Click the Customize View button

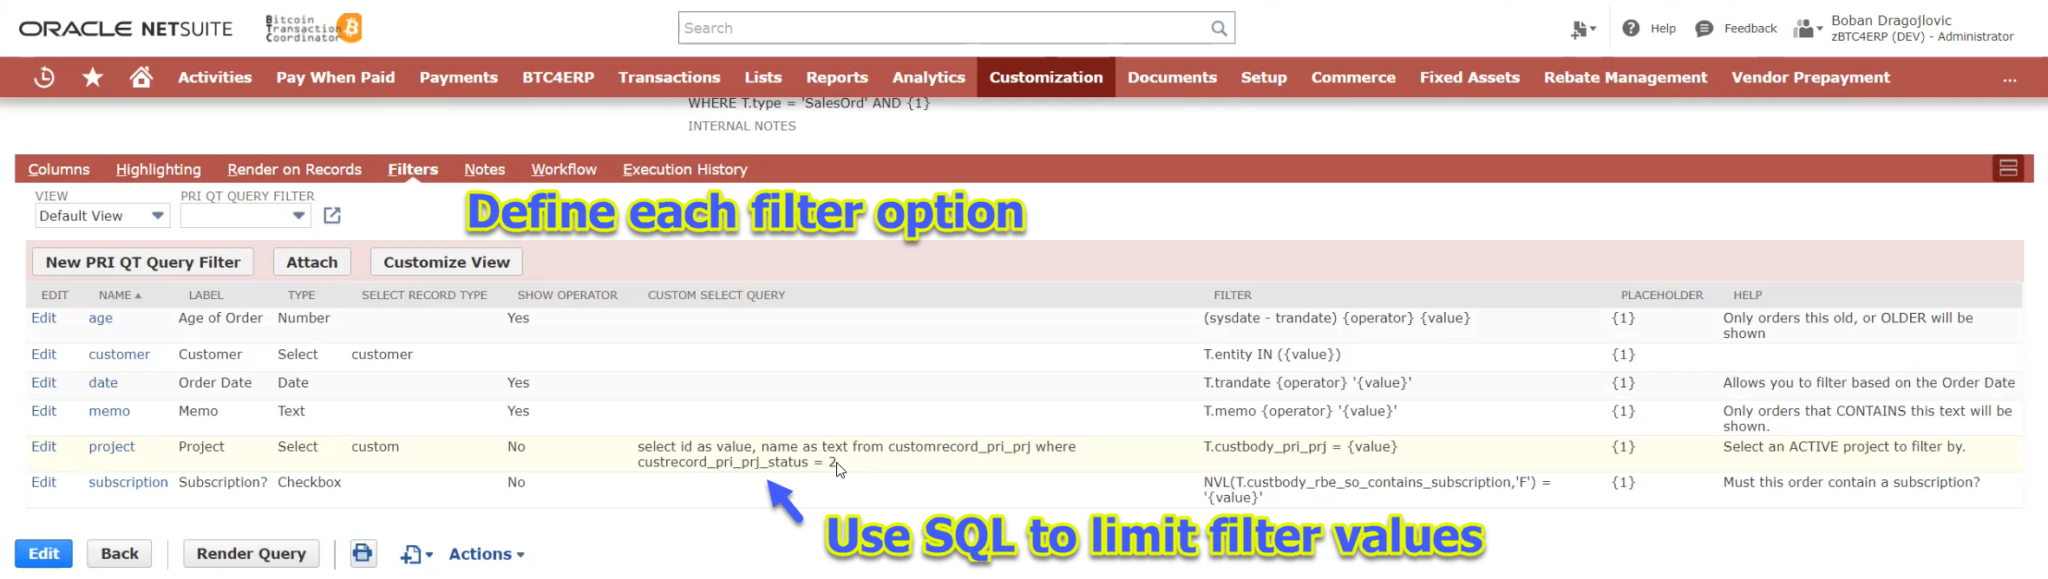(x=446, y=262)
